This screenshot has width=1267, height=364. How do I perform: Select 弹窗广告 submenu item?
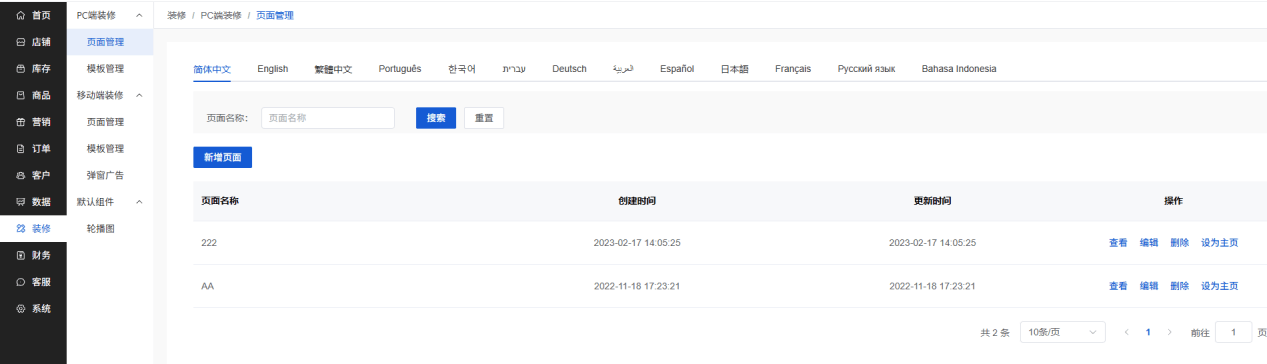click(110, 175)
